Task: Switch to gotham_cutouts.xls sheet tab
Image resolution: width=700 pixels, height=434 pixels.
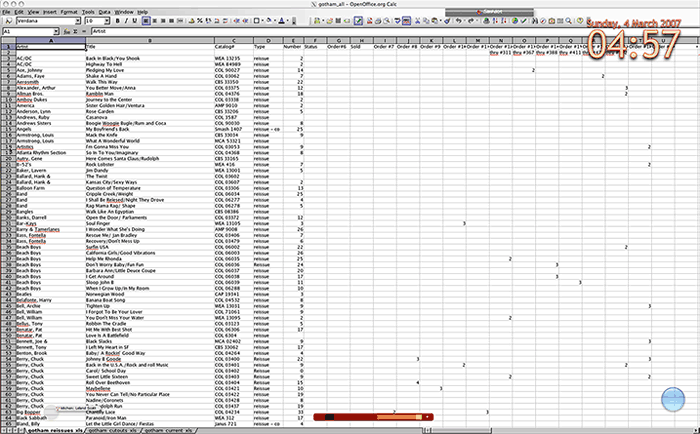Action: click(113, 430)
